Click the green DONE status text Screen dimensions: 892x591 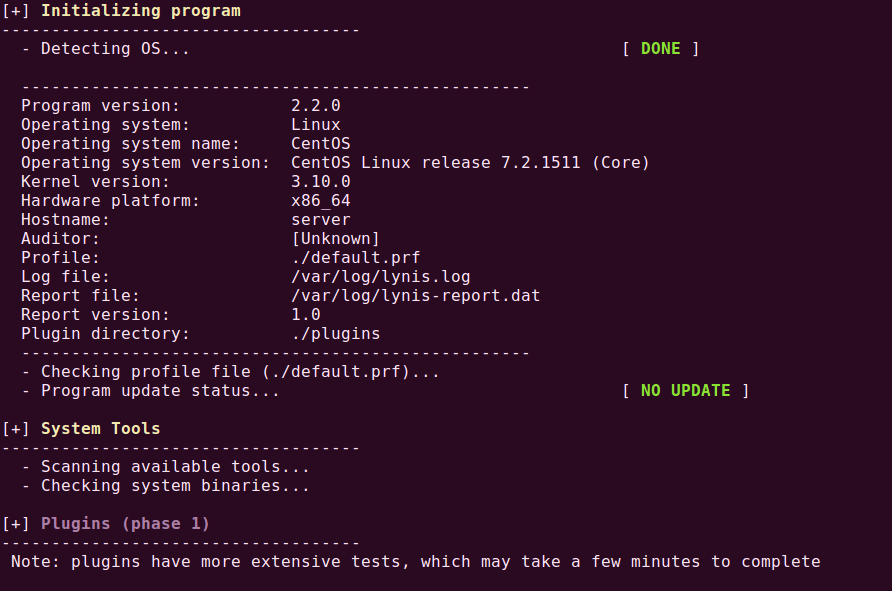coord(660,49)
